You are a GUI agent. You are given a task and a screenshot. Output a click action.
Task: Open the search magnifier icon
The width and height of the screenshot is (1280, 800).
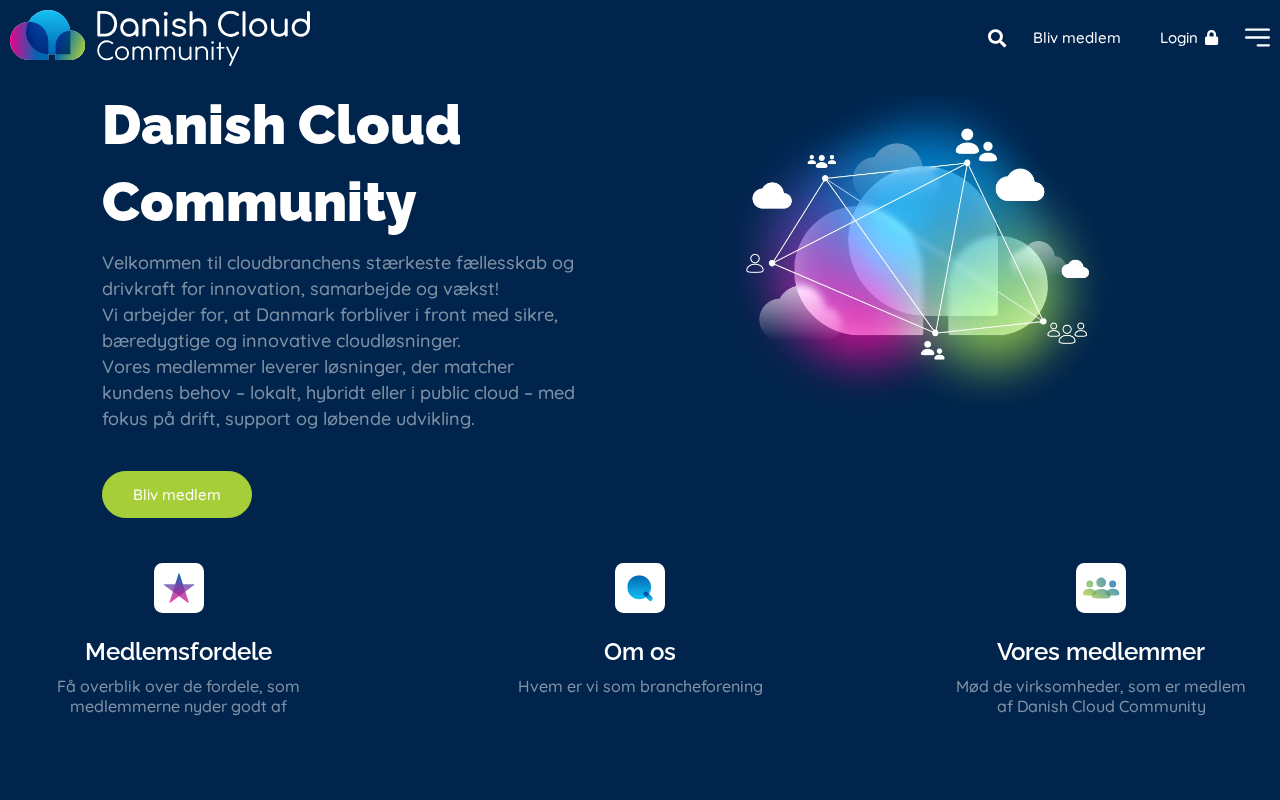997,38
